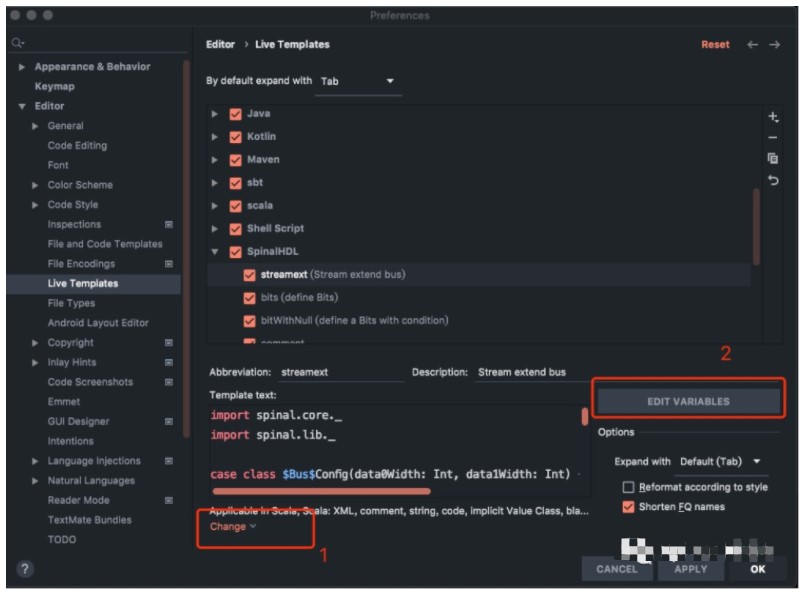The image size is (802, 592).
Task: Remove selected template with minus icon
Action: pyautogui.click(x=773, y=138)
